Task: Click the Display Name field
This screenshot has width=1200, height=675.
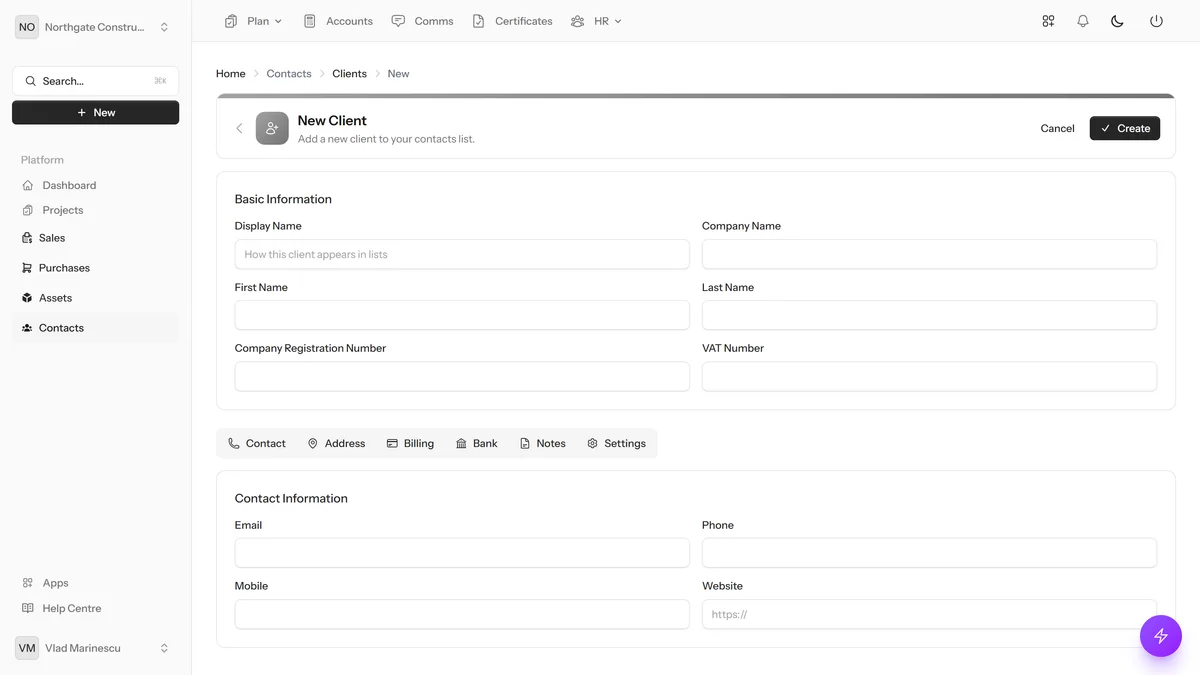Action: (462, 254)
